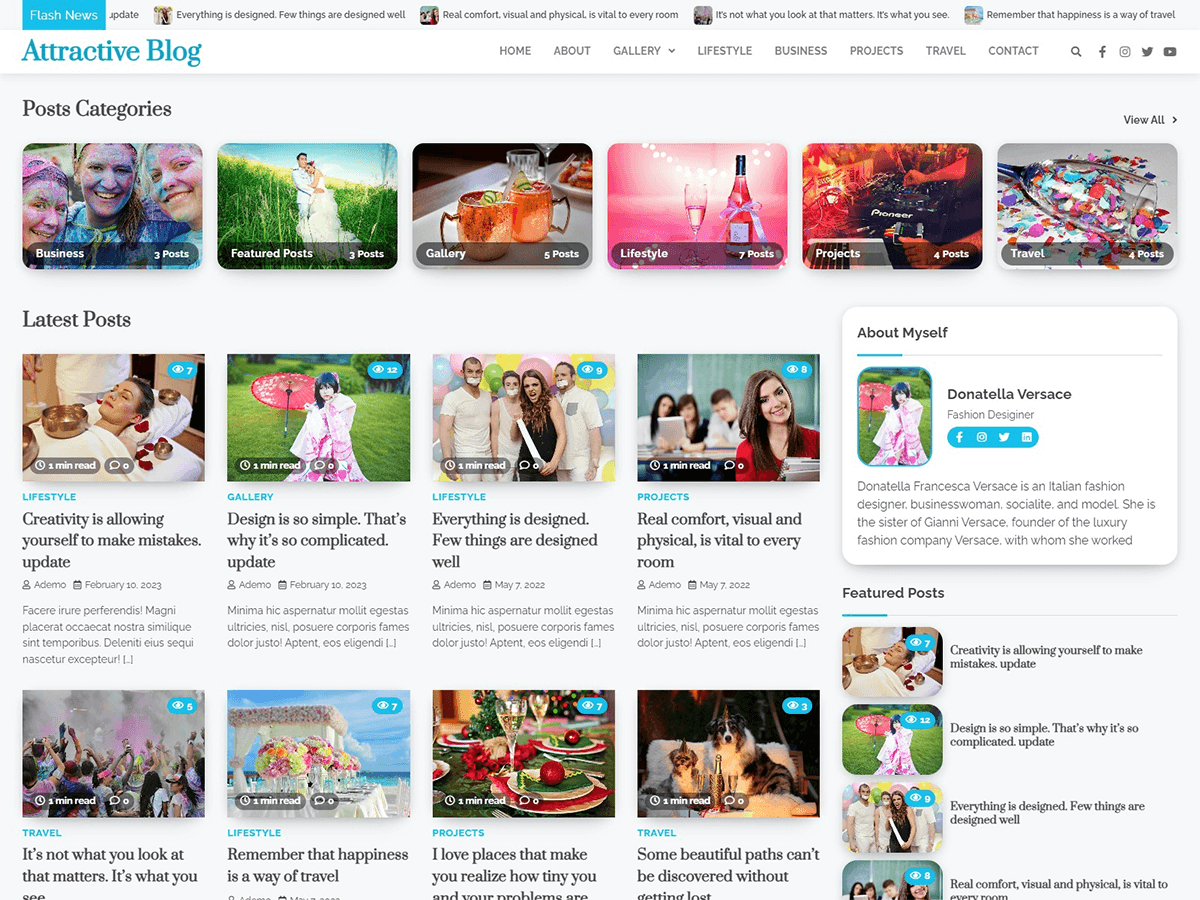Select the LIFESTYLE navigation tab
This screenshot has height=900, width=1200.
coord(724,51)
